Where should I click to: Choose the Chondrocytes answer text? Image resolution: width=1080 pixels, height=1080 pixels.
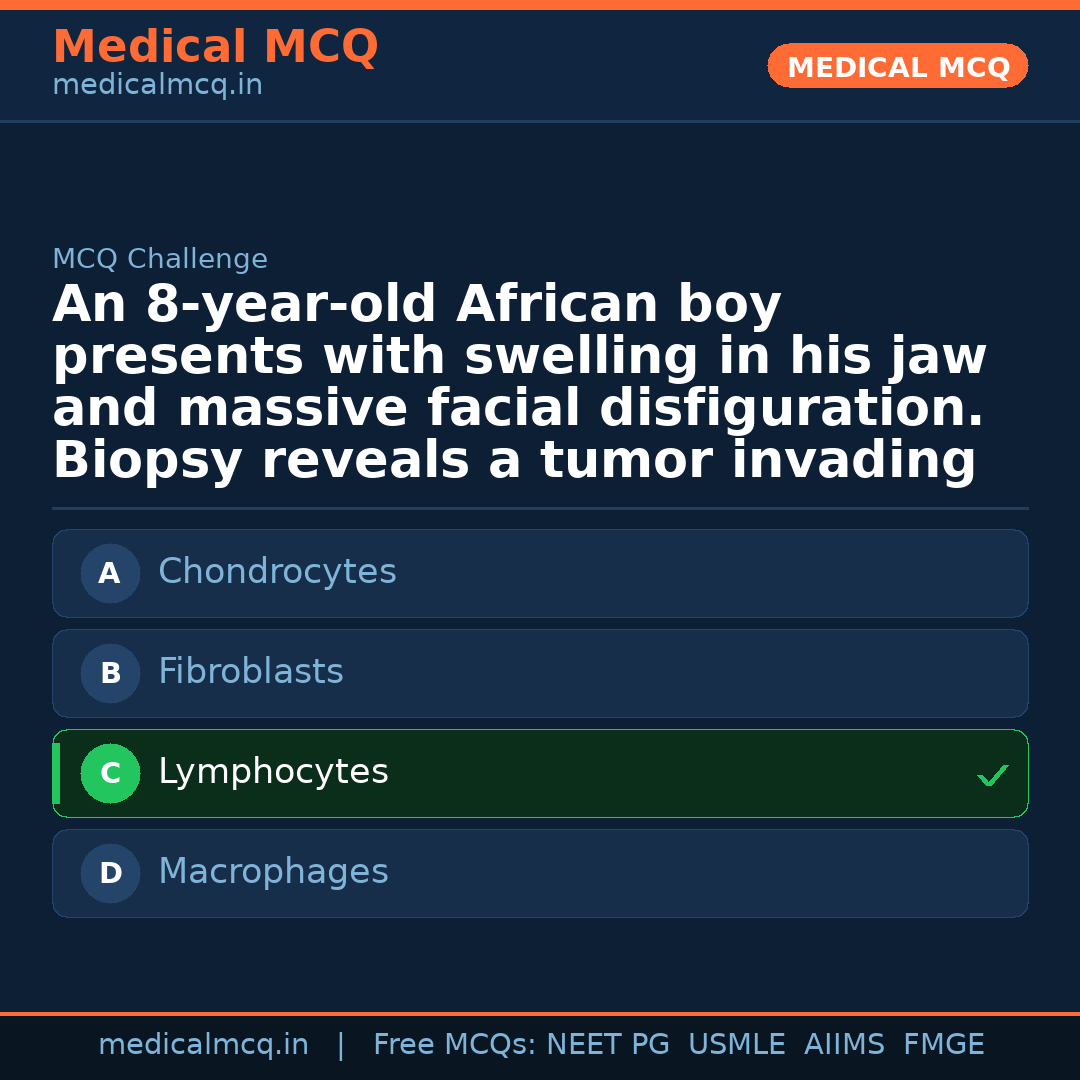point(277,572)
